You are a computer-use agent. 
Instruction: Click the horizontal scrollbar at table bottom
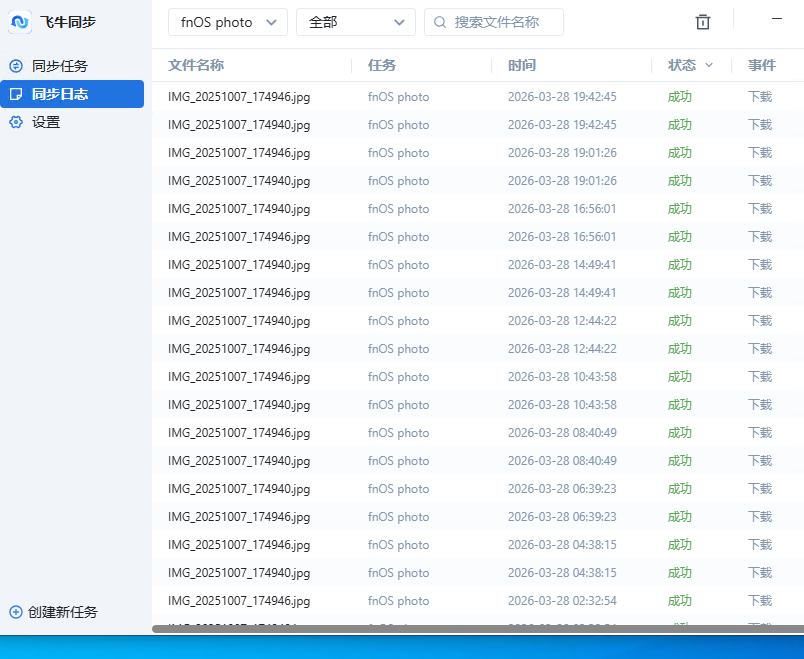coord(478,629)
